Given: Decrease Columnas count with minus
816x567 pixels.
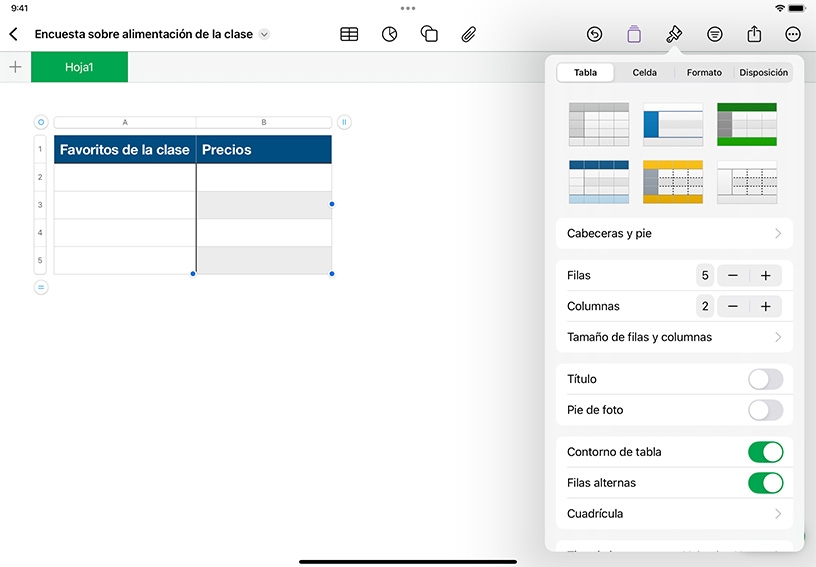Looking at the screenshot, I should point(733,306).
